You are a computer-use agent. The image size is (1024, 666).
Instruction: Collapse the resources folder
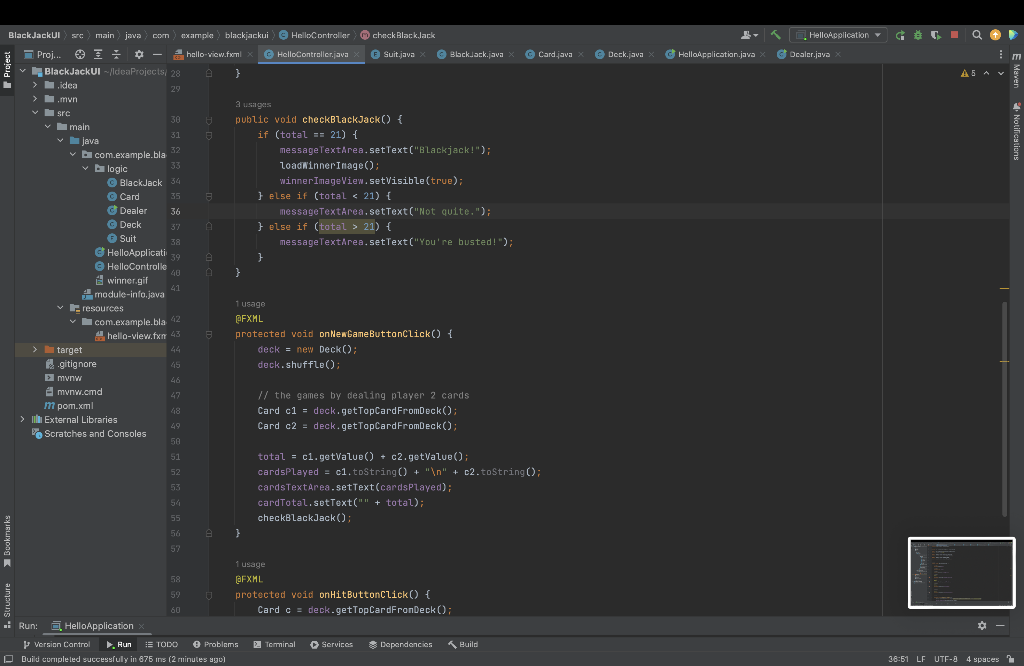[x=61, y=308]
